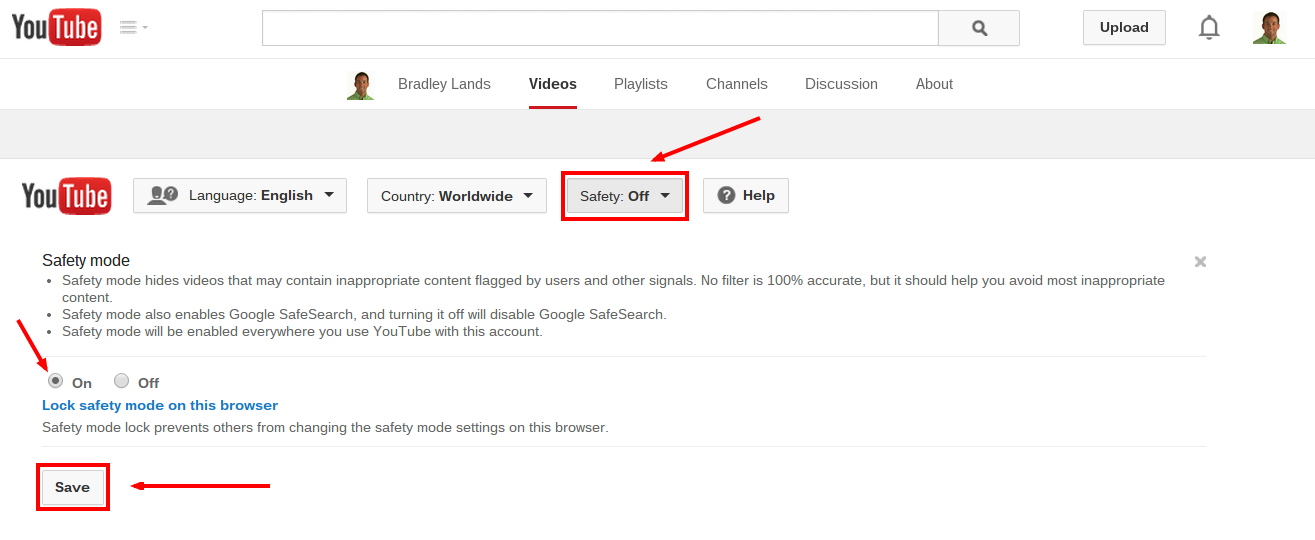1315x540 pixels.
Task: Click inside the YouTube search field
Action: pyautogui.click(x=600, y=28)
